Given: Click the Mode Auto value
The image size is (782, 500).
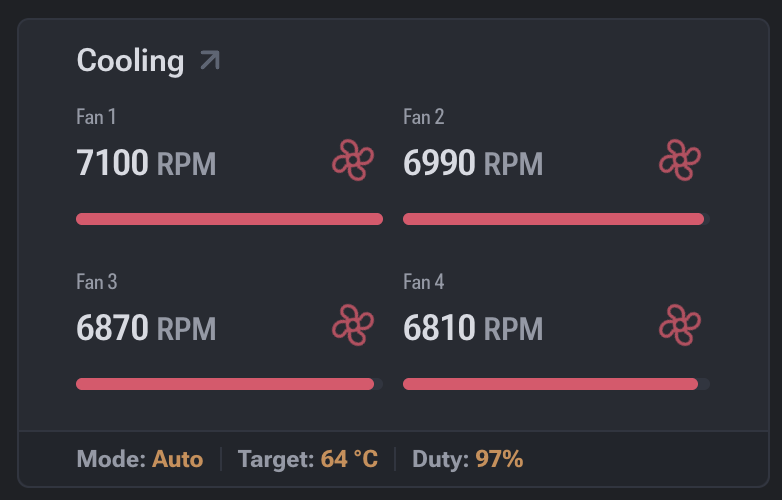Looking at the screenshot, I should 177,460.
